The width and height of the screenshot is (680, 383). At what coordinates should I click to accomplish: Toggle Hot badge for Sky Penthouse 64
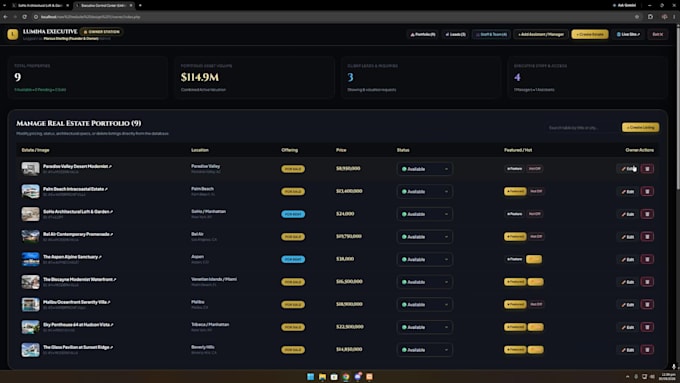(x=536, y=327)
